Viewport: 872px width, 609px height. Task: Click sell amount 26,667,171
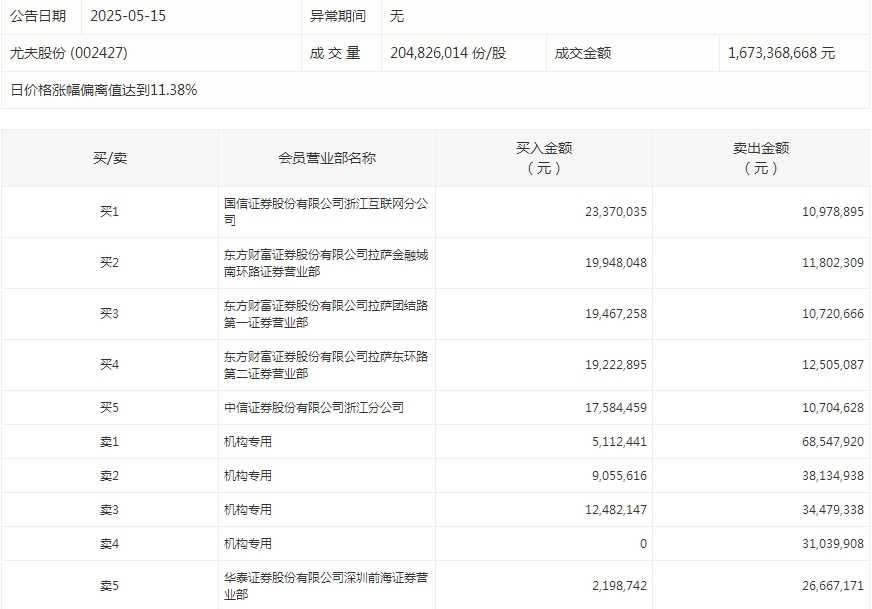coord(833,586)
